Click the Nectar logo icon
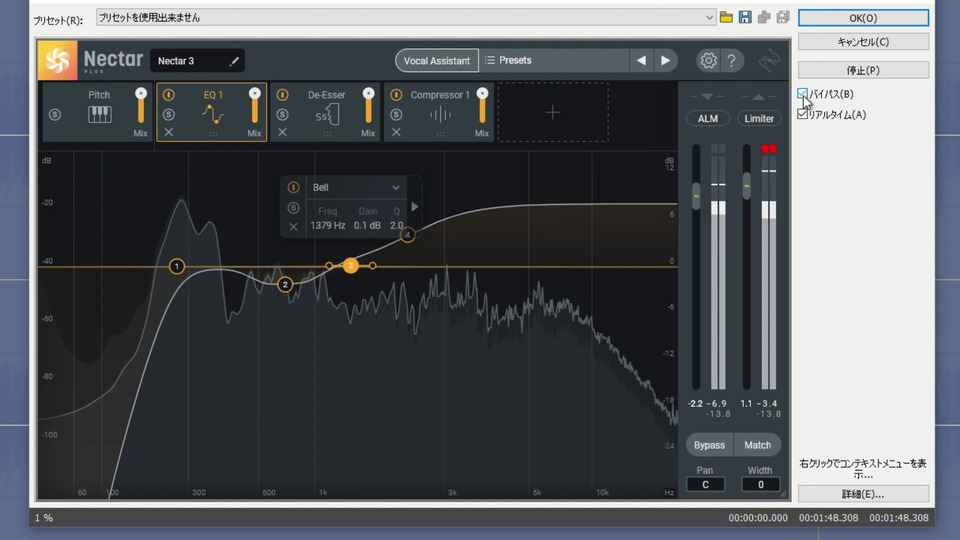Screen dimensions: 960x540 pyautogui.click(x=58, y=60)
